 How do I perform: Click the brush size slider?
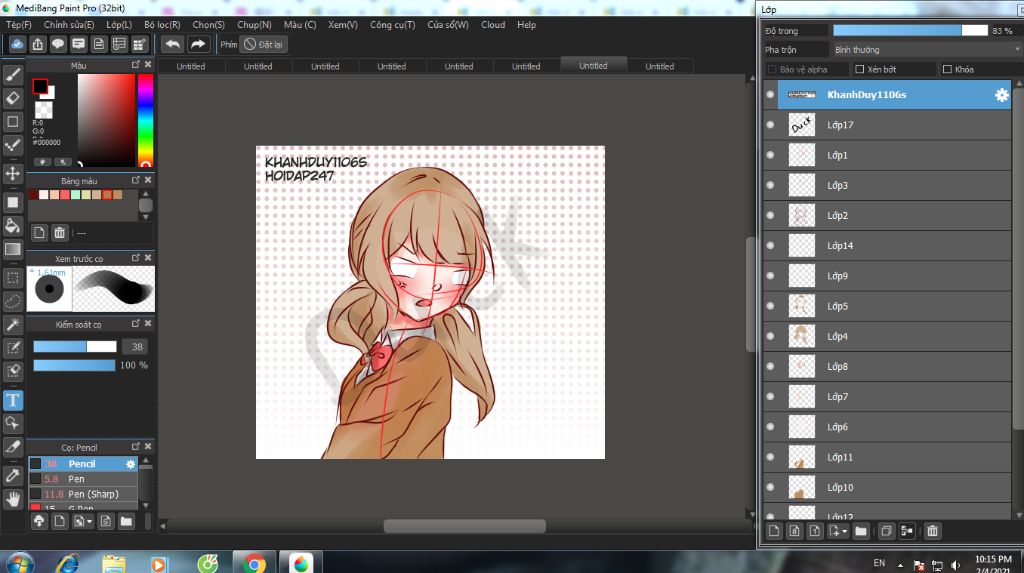(74, 346)
